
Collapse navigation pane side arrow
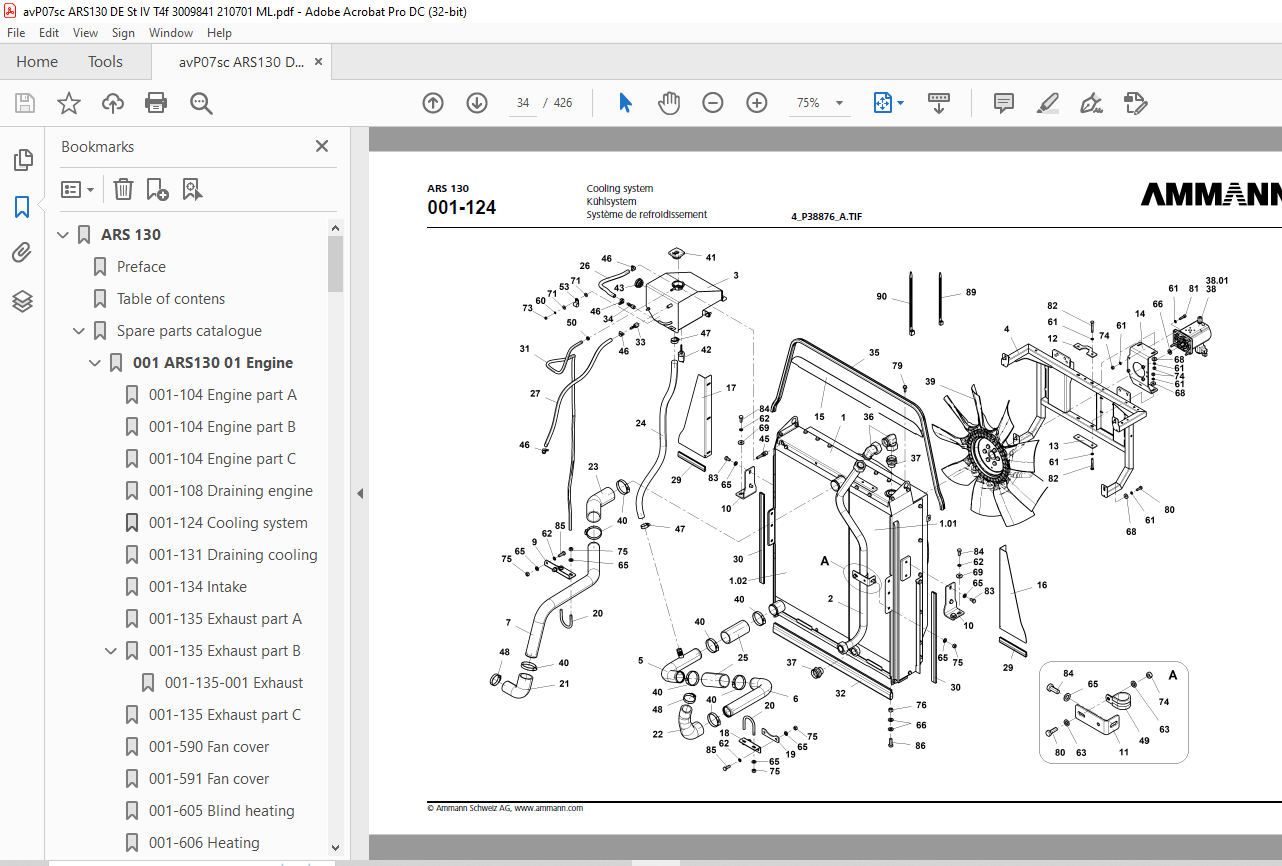point(359,494)
